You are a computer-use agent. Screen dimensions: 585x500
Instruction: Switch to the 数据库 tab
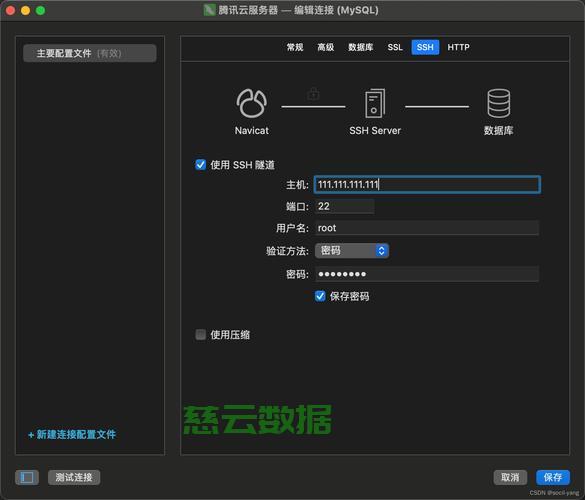360,47
